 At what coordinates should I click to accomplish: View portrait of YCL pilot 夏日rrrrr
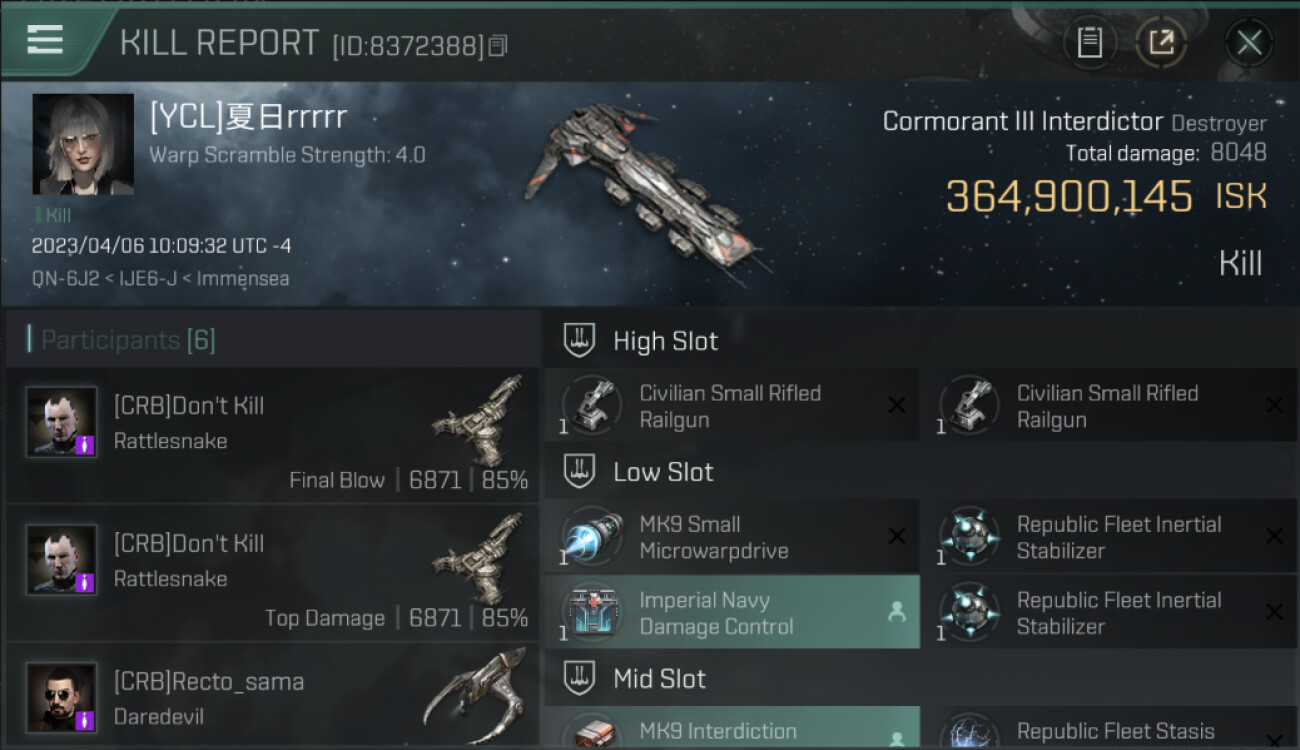coord(83,144)
